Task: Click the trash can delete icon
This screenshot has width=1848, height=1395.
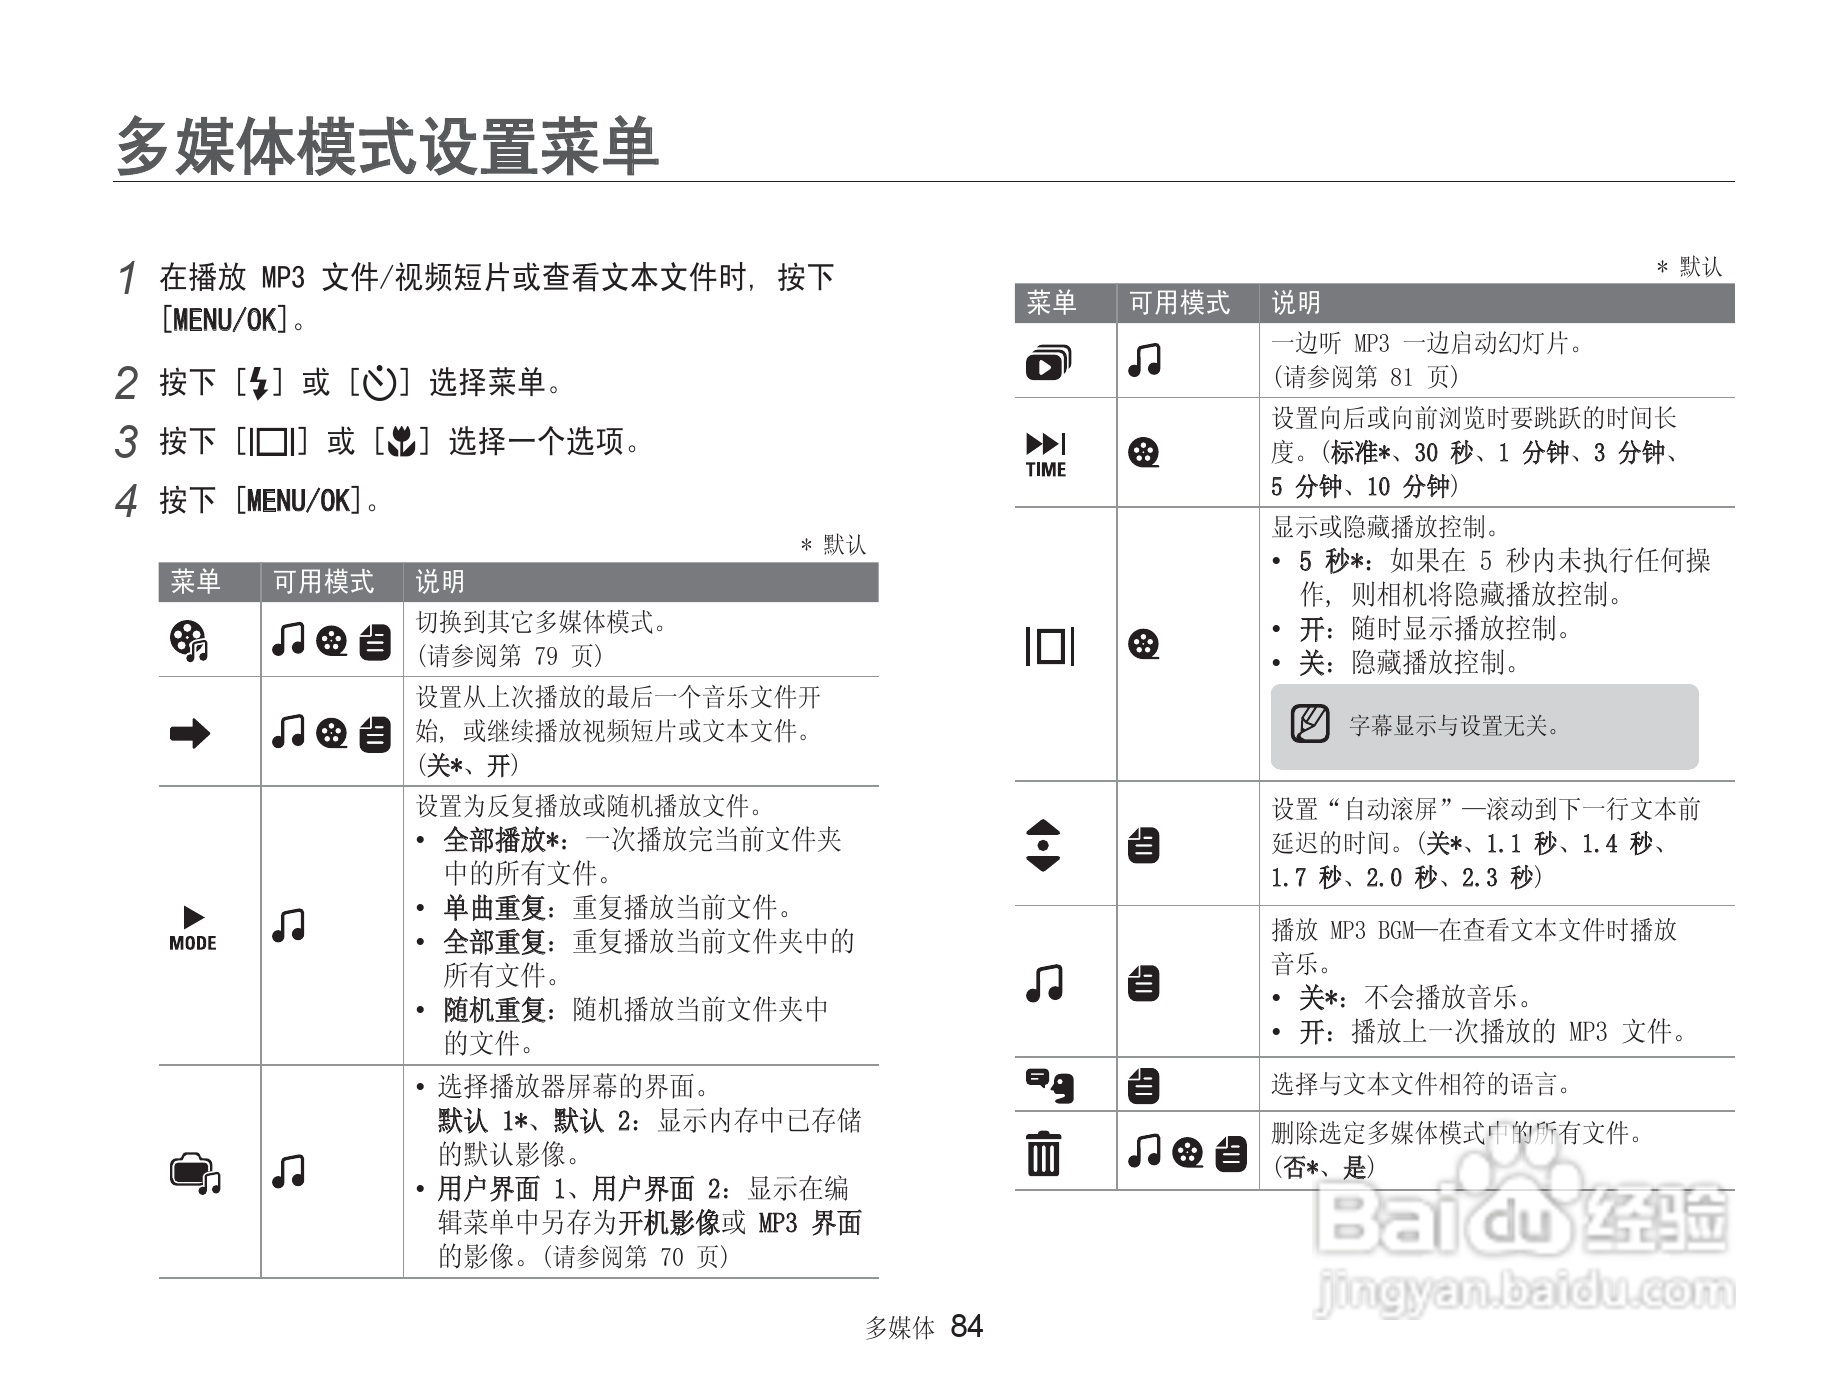Action: (1043, 1153)
